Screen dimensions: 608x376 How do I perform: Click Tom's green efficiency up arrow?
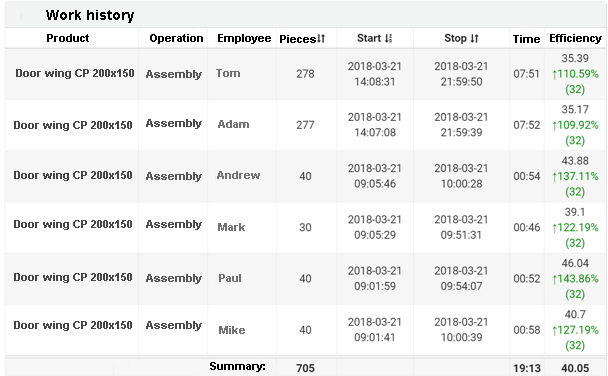(x=554, y=74)
